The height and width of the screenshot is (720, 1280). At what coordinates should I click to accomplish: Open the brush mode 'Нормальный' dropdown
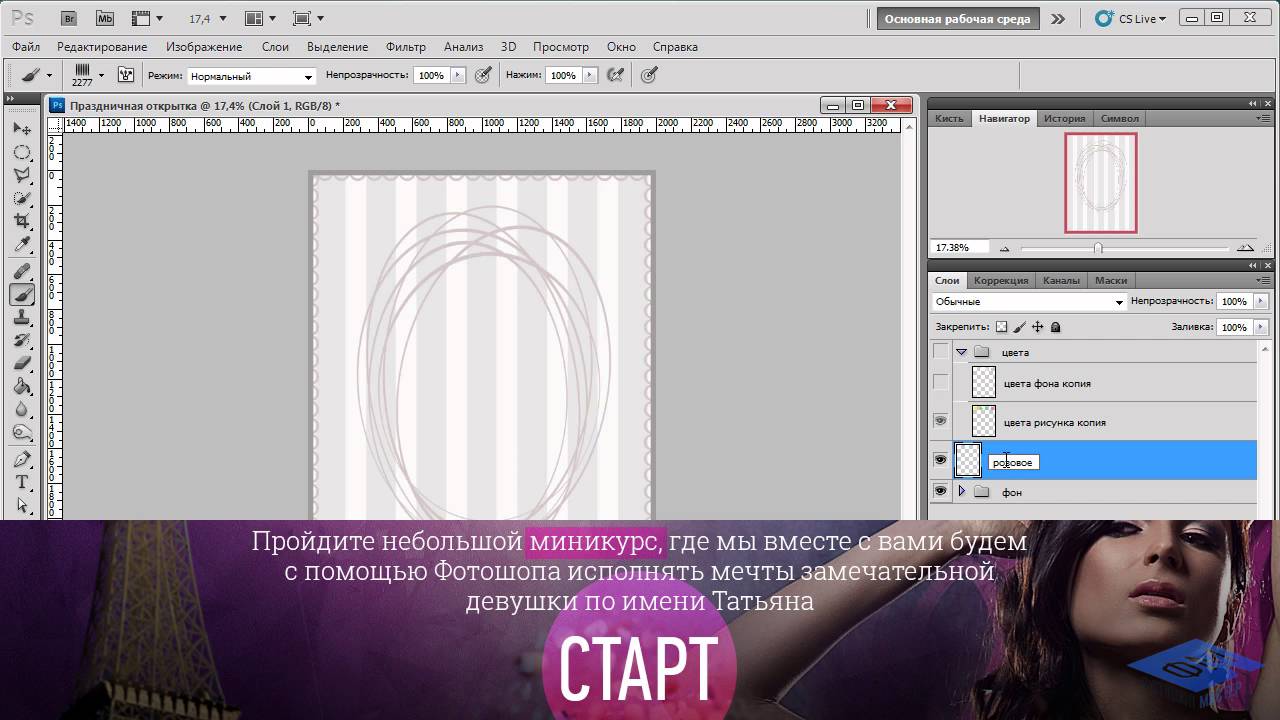tap(251, 76)
